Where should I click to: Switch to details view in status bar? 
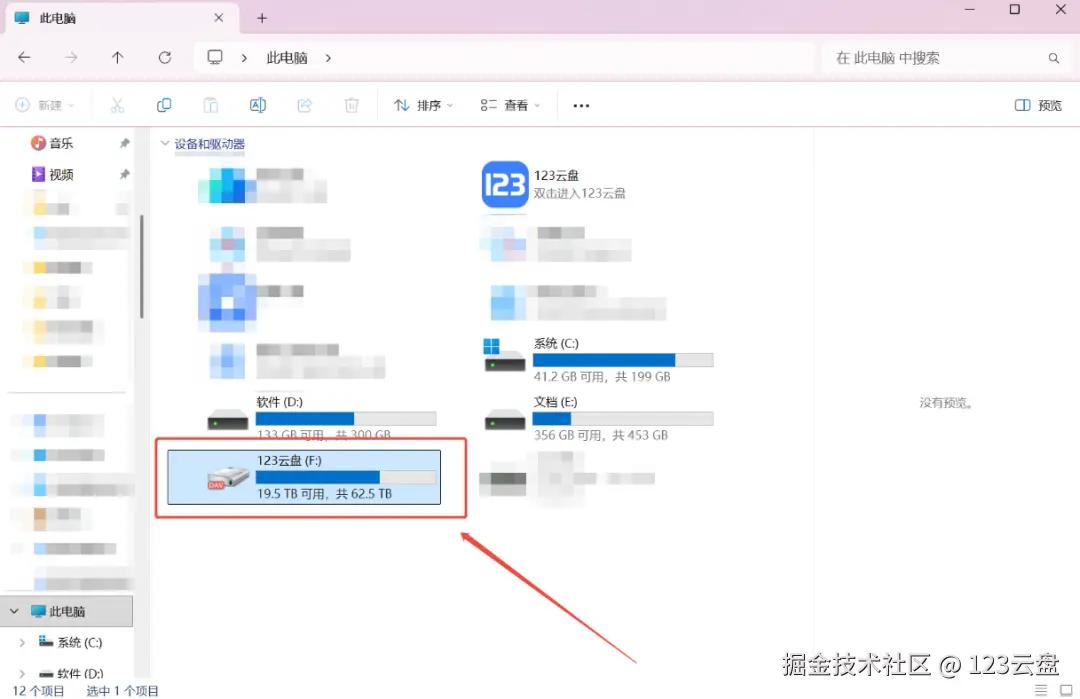click(x=1041, y=690)
